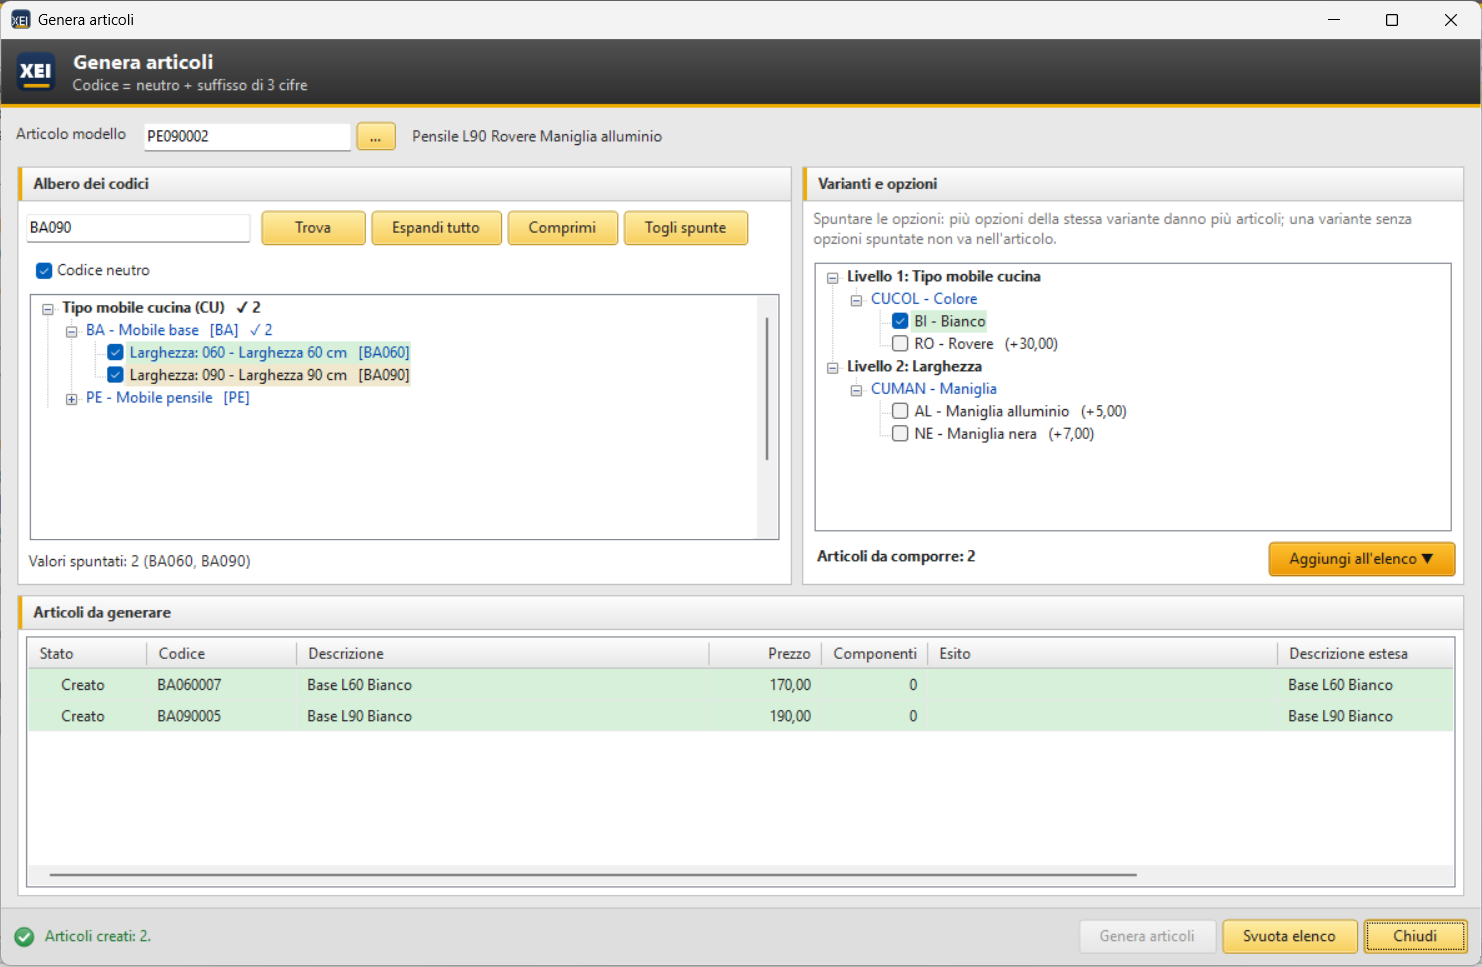Uncheck Larghezza 060 [BA060] checkbox

pos(116,352)
